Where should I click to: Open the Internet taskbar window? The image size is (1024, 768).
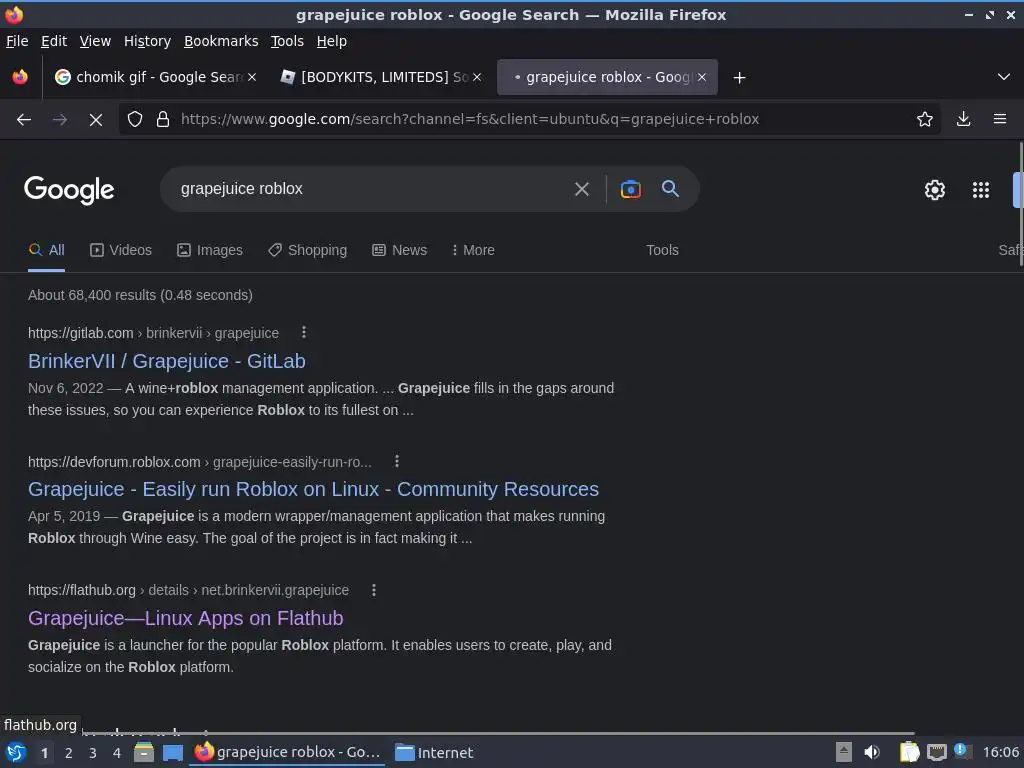434,753
